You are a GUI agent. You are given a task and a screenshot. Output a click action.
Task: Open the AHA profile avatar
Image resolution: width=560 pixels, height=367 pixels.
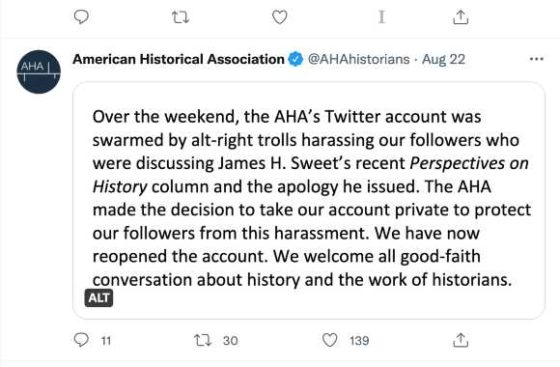point(39,72)
